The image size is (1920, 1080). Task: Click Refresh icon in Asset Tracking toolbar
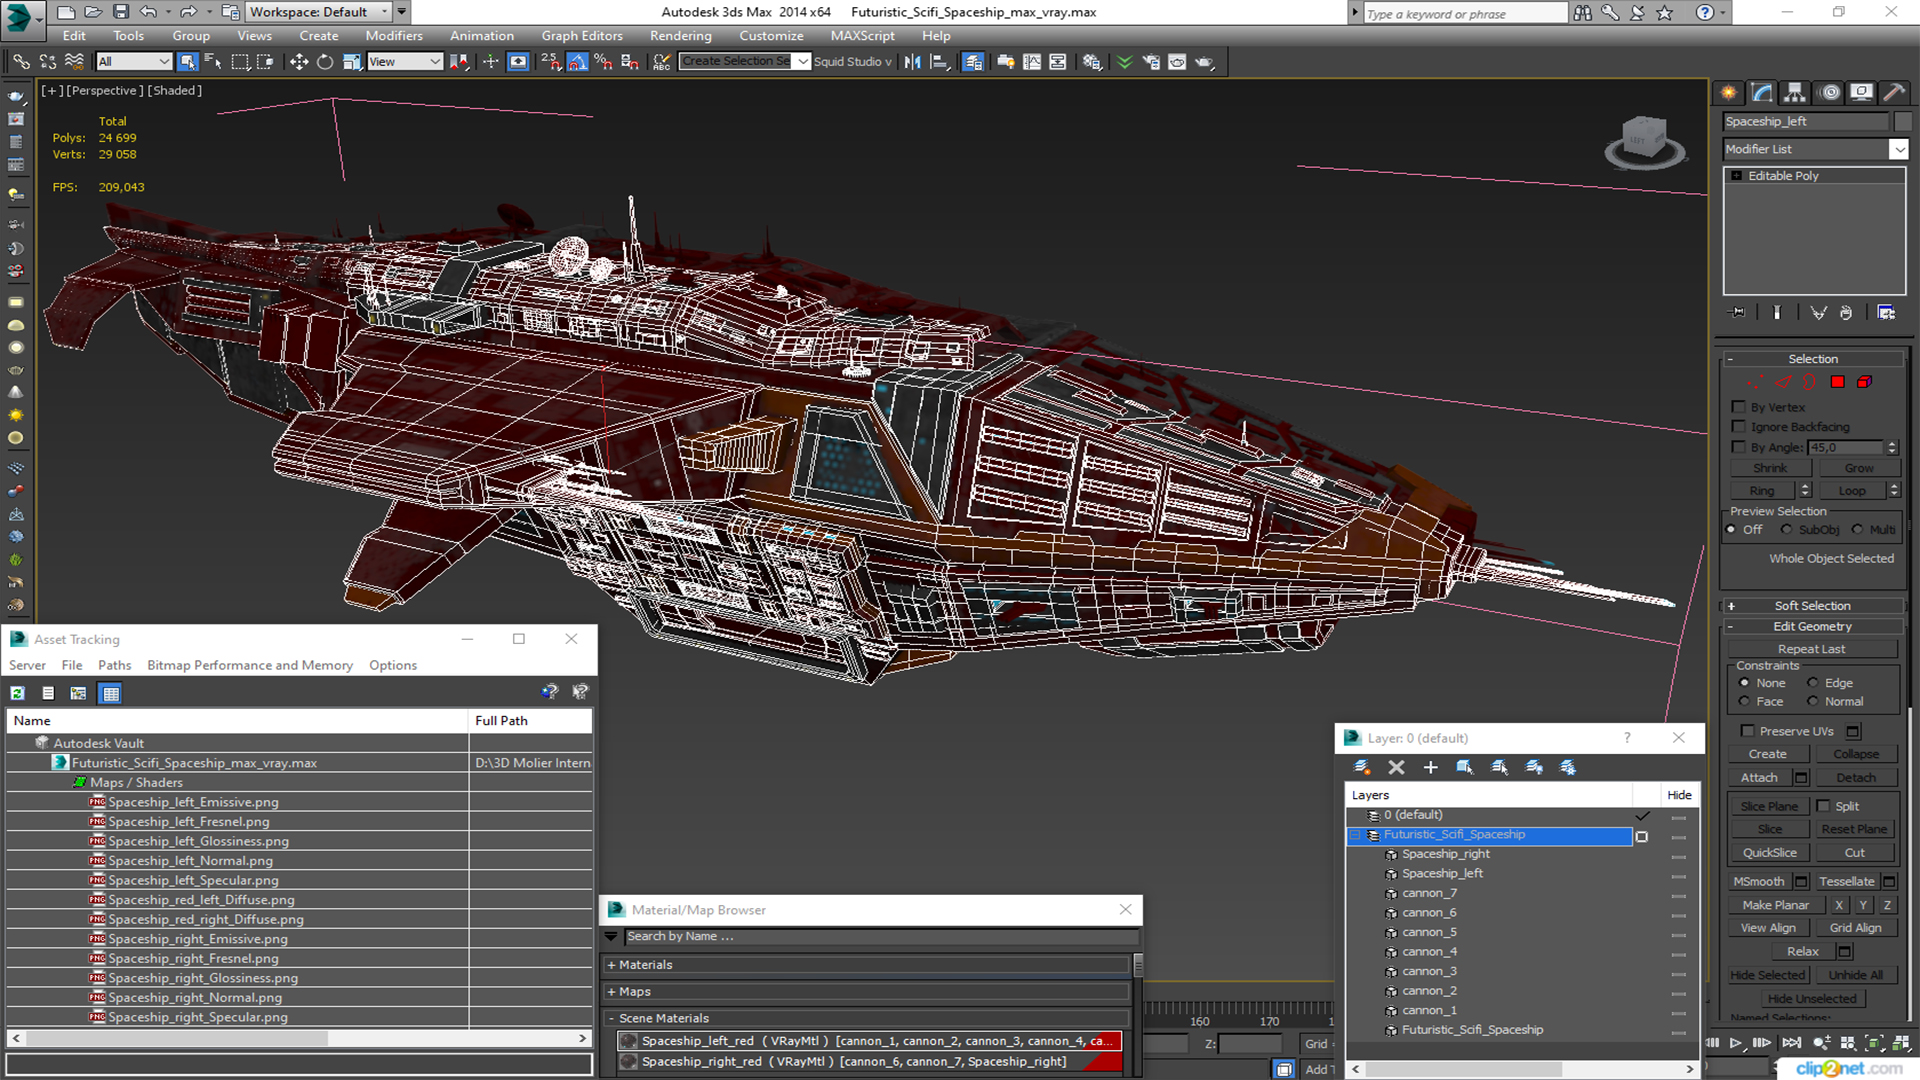[x=17, y=693]
